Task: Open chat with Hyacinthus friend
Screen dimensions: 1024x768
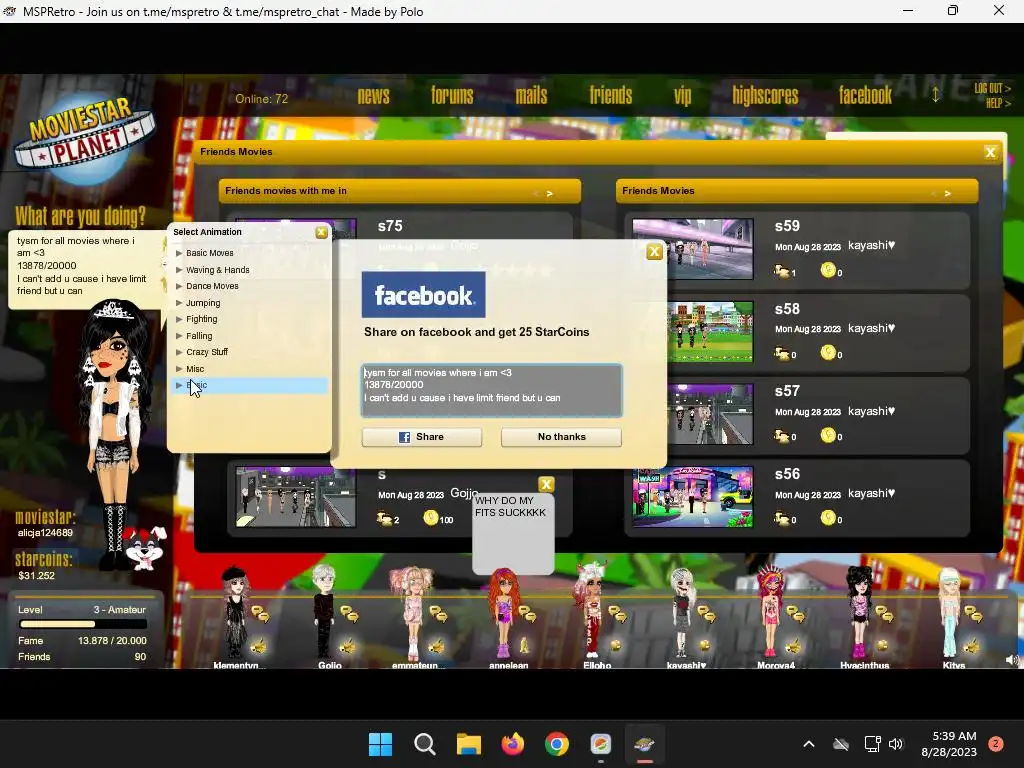Action: (884, 614)
